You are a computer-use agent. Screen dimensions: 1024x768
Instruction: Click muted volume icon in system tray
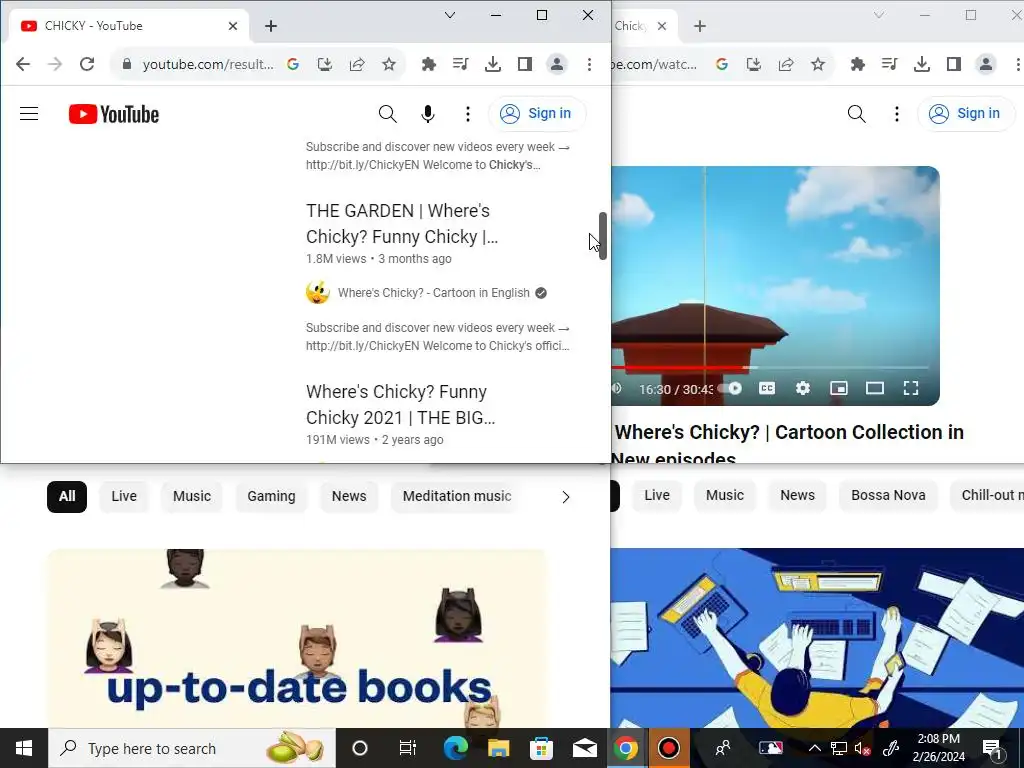[862, 748]
